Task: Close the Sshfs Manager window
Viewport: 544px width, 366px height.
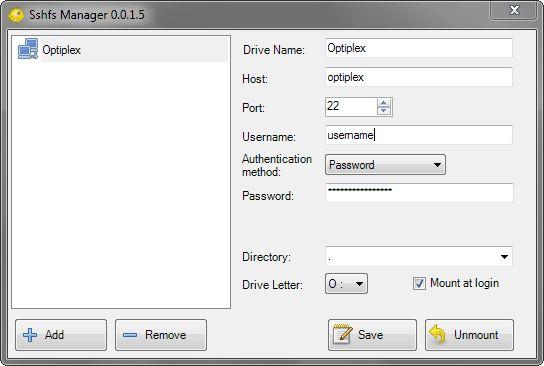Action: pyautogui.click(x=513, y=10)
